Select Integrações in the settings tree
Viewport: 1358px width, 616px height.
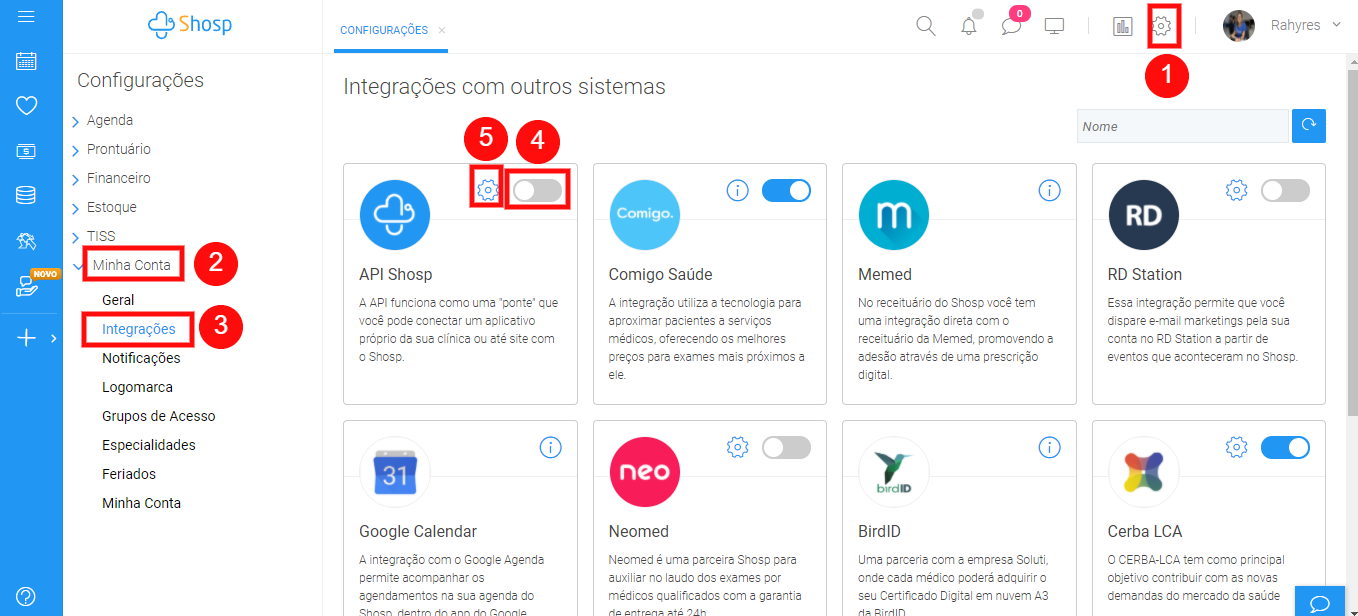point(139,329)
